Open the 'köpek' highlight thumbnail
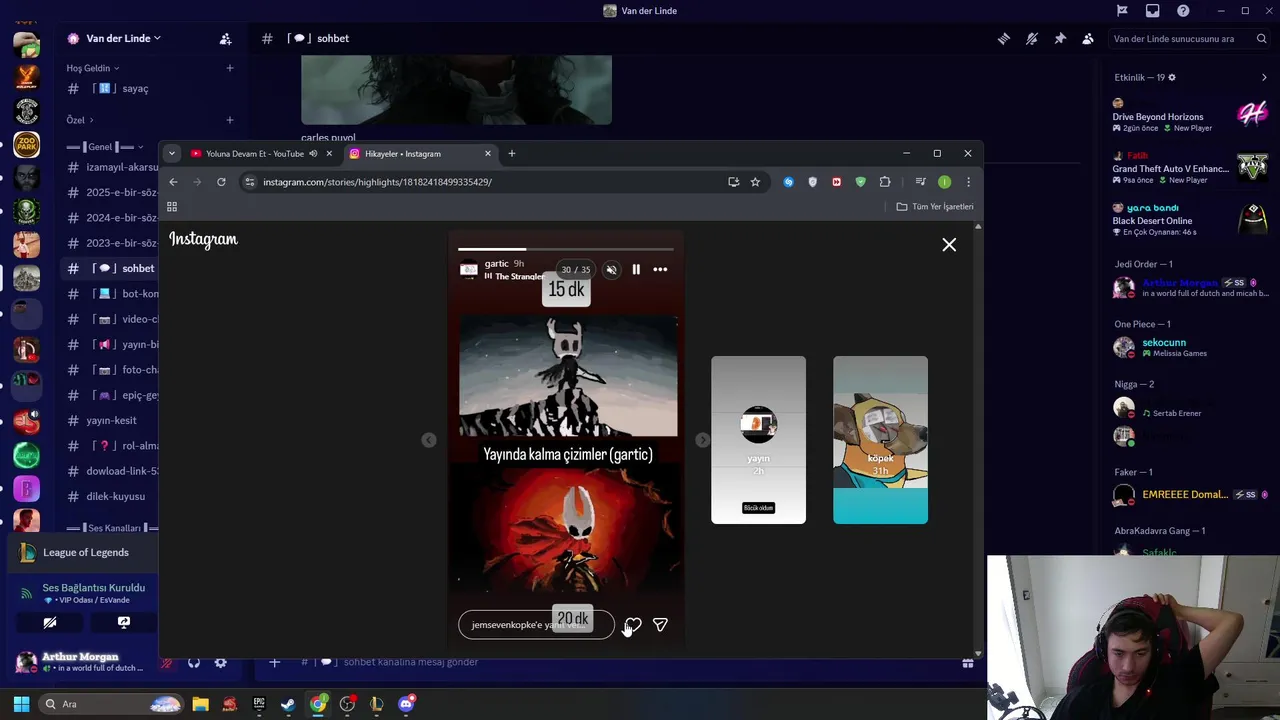The height and width of the screenshot is (720, 1280). click(880, 440)
